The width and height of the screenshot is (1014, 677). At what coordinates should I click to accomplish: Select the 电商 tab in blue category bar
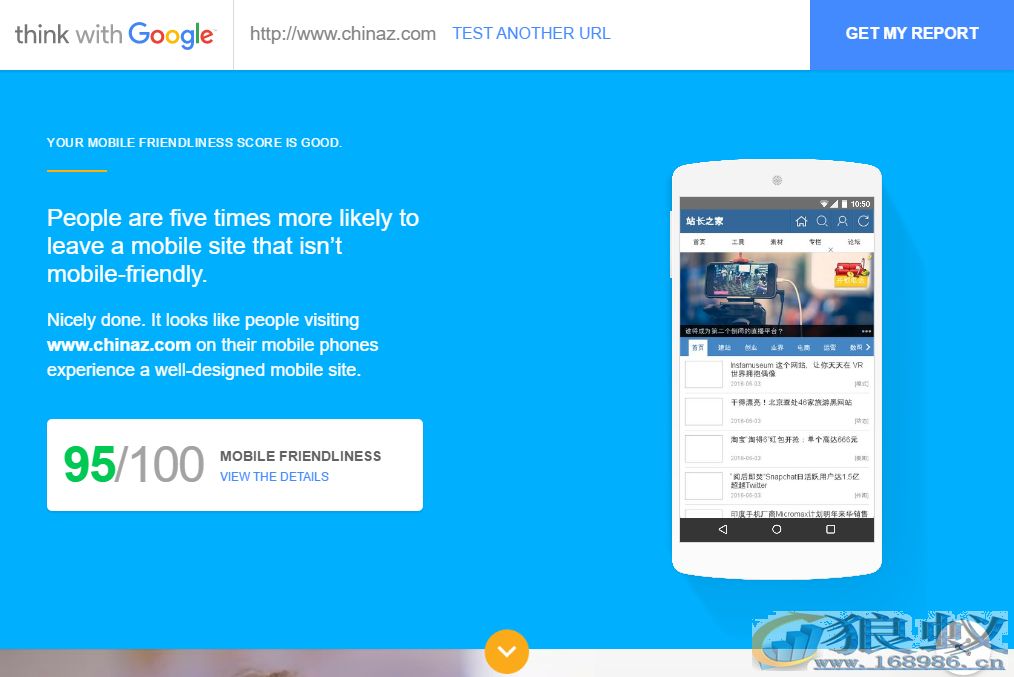click(804, 347)
